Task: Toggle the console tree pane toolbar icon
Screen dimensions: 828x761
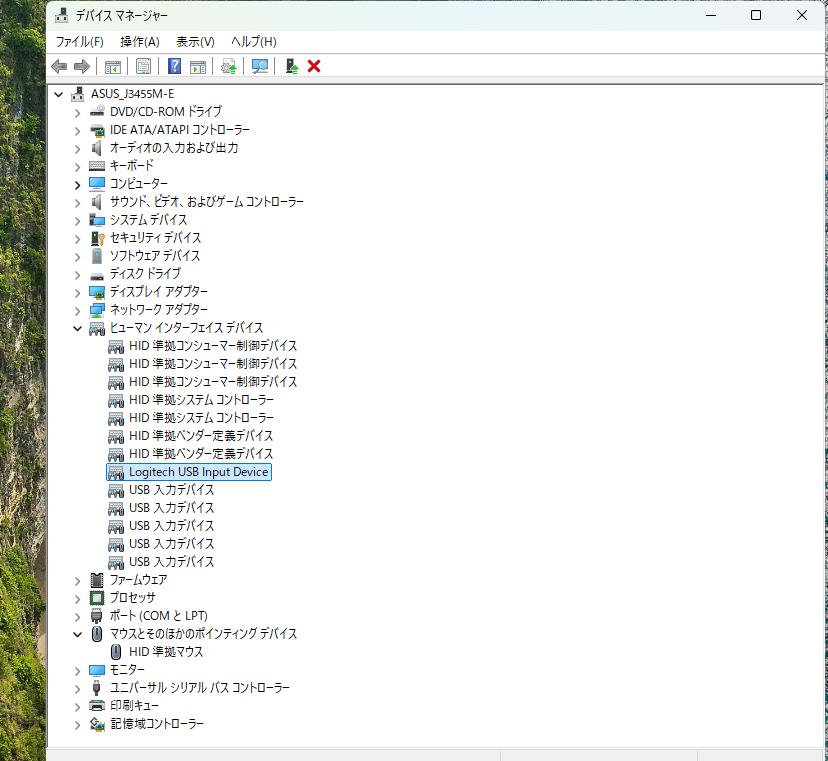Action: (x=112, y=67)
